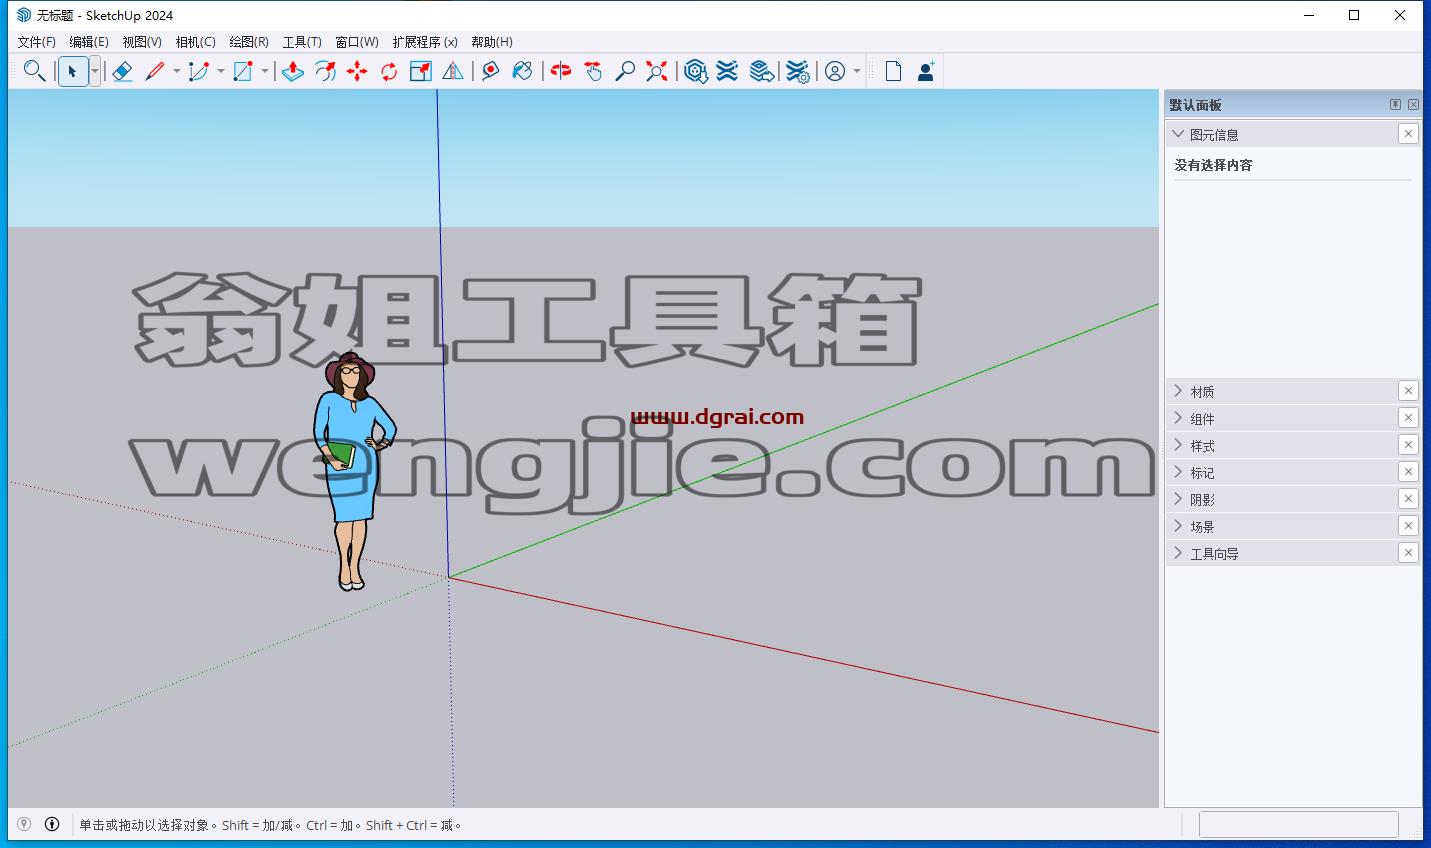Select the Offset tool
The image size is (1431, 848).
point(325,71)
